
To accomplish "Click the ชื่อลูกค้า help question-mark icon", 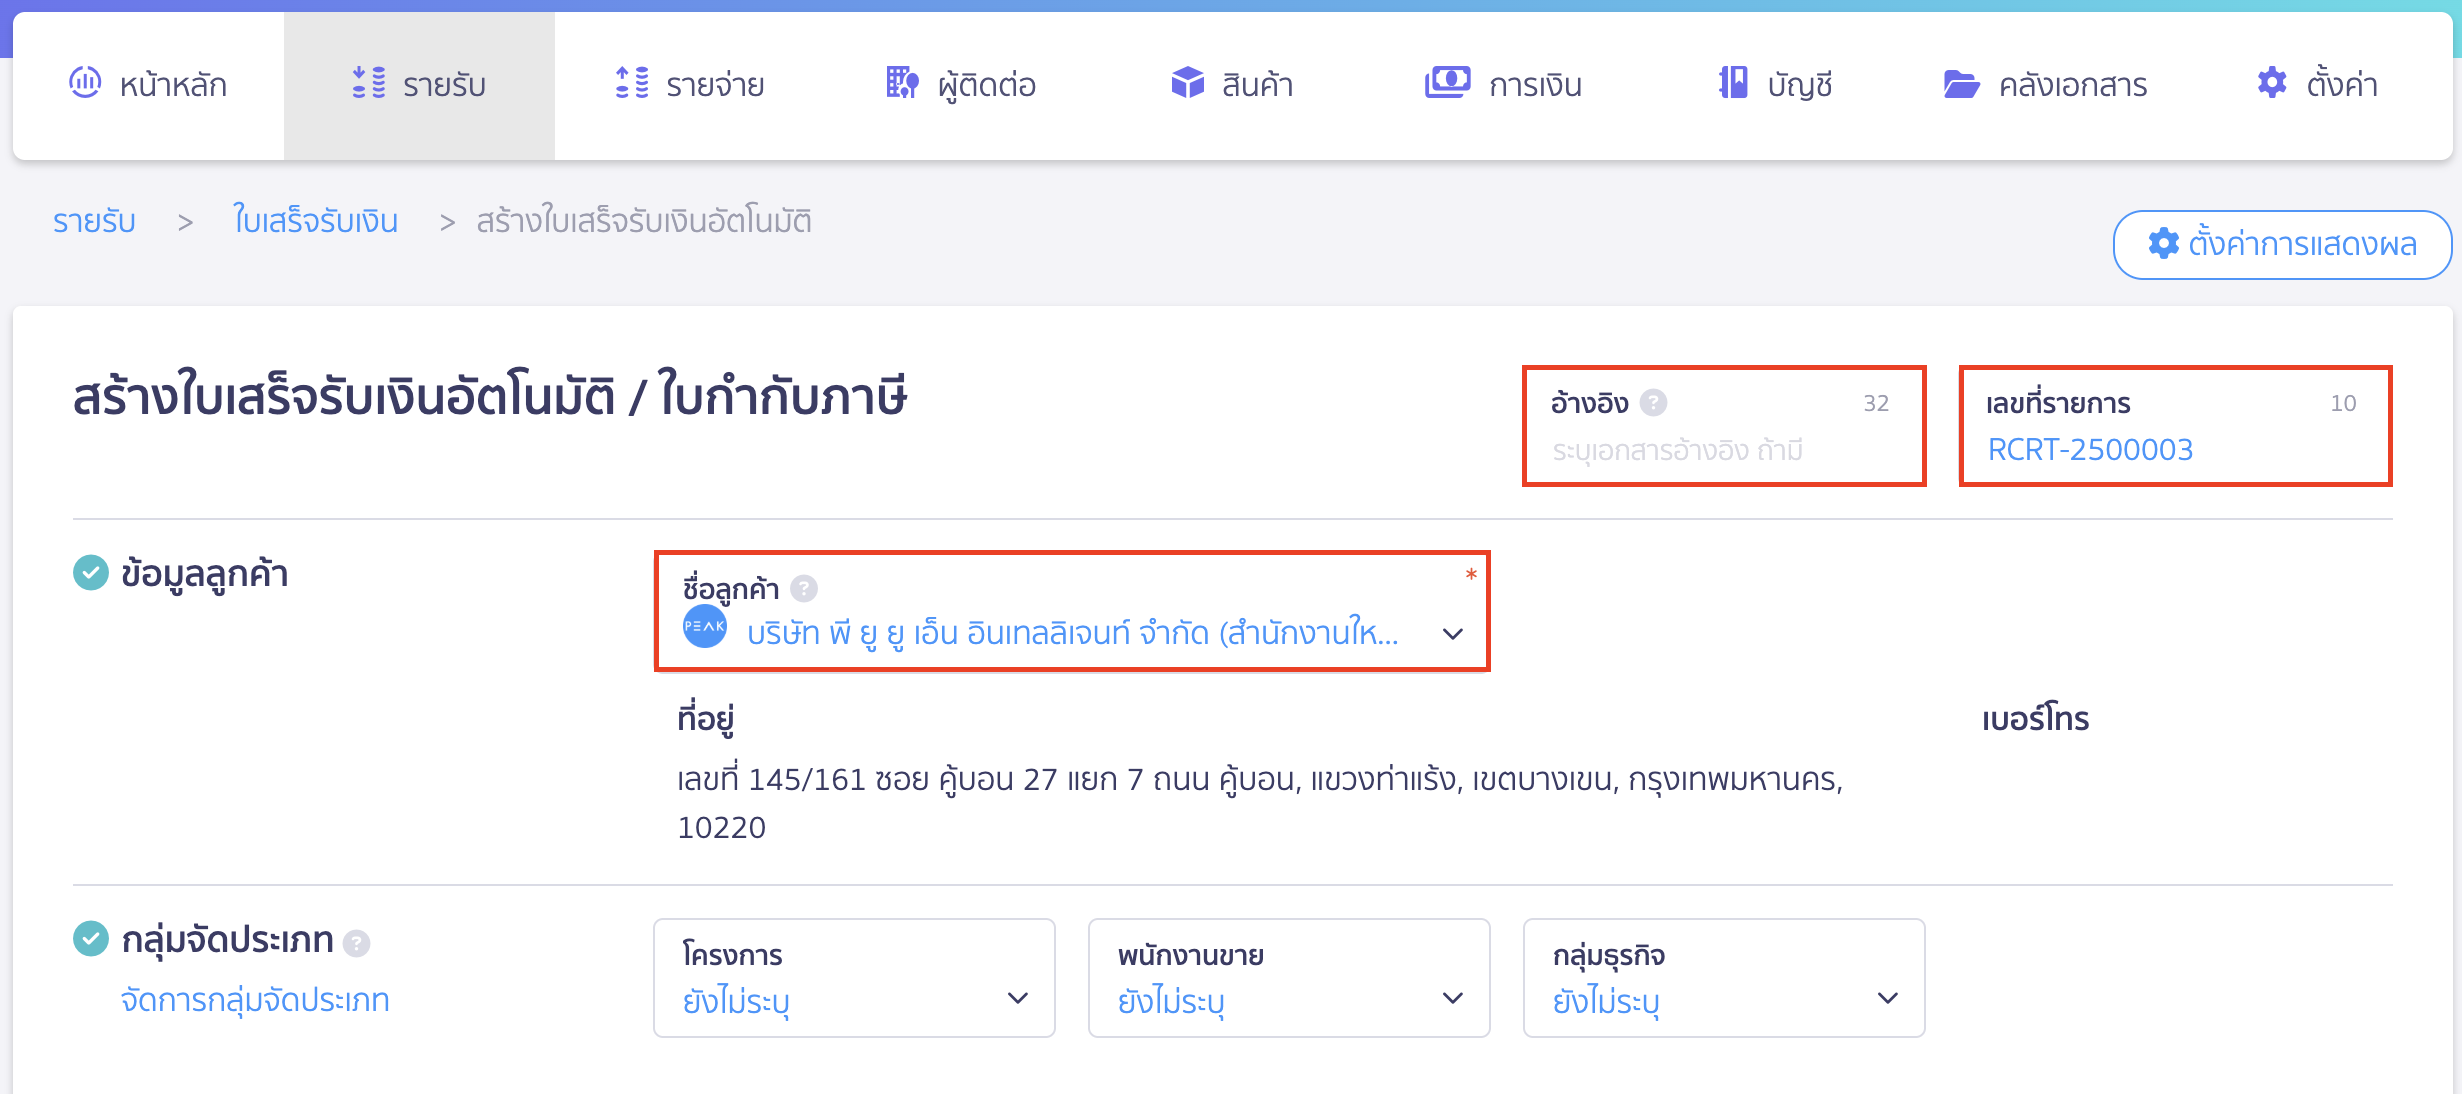I will [x=804, y=588].
